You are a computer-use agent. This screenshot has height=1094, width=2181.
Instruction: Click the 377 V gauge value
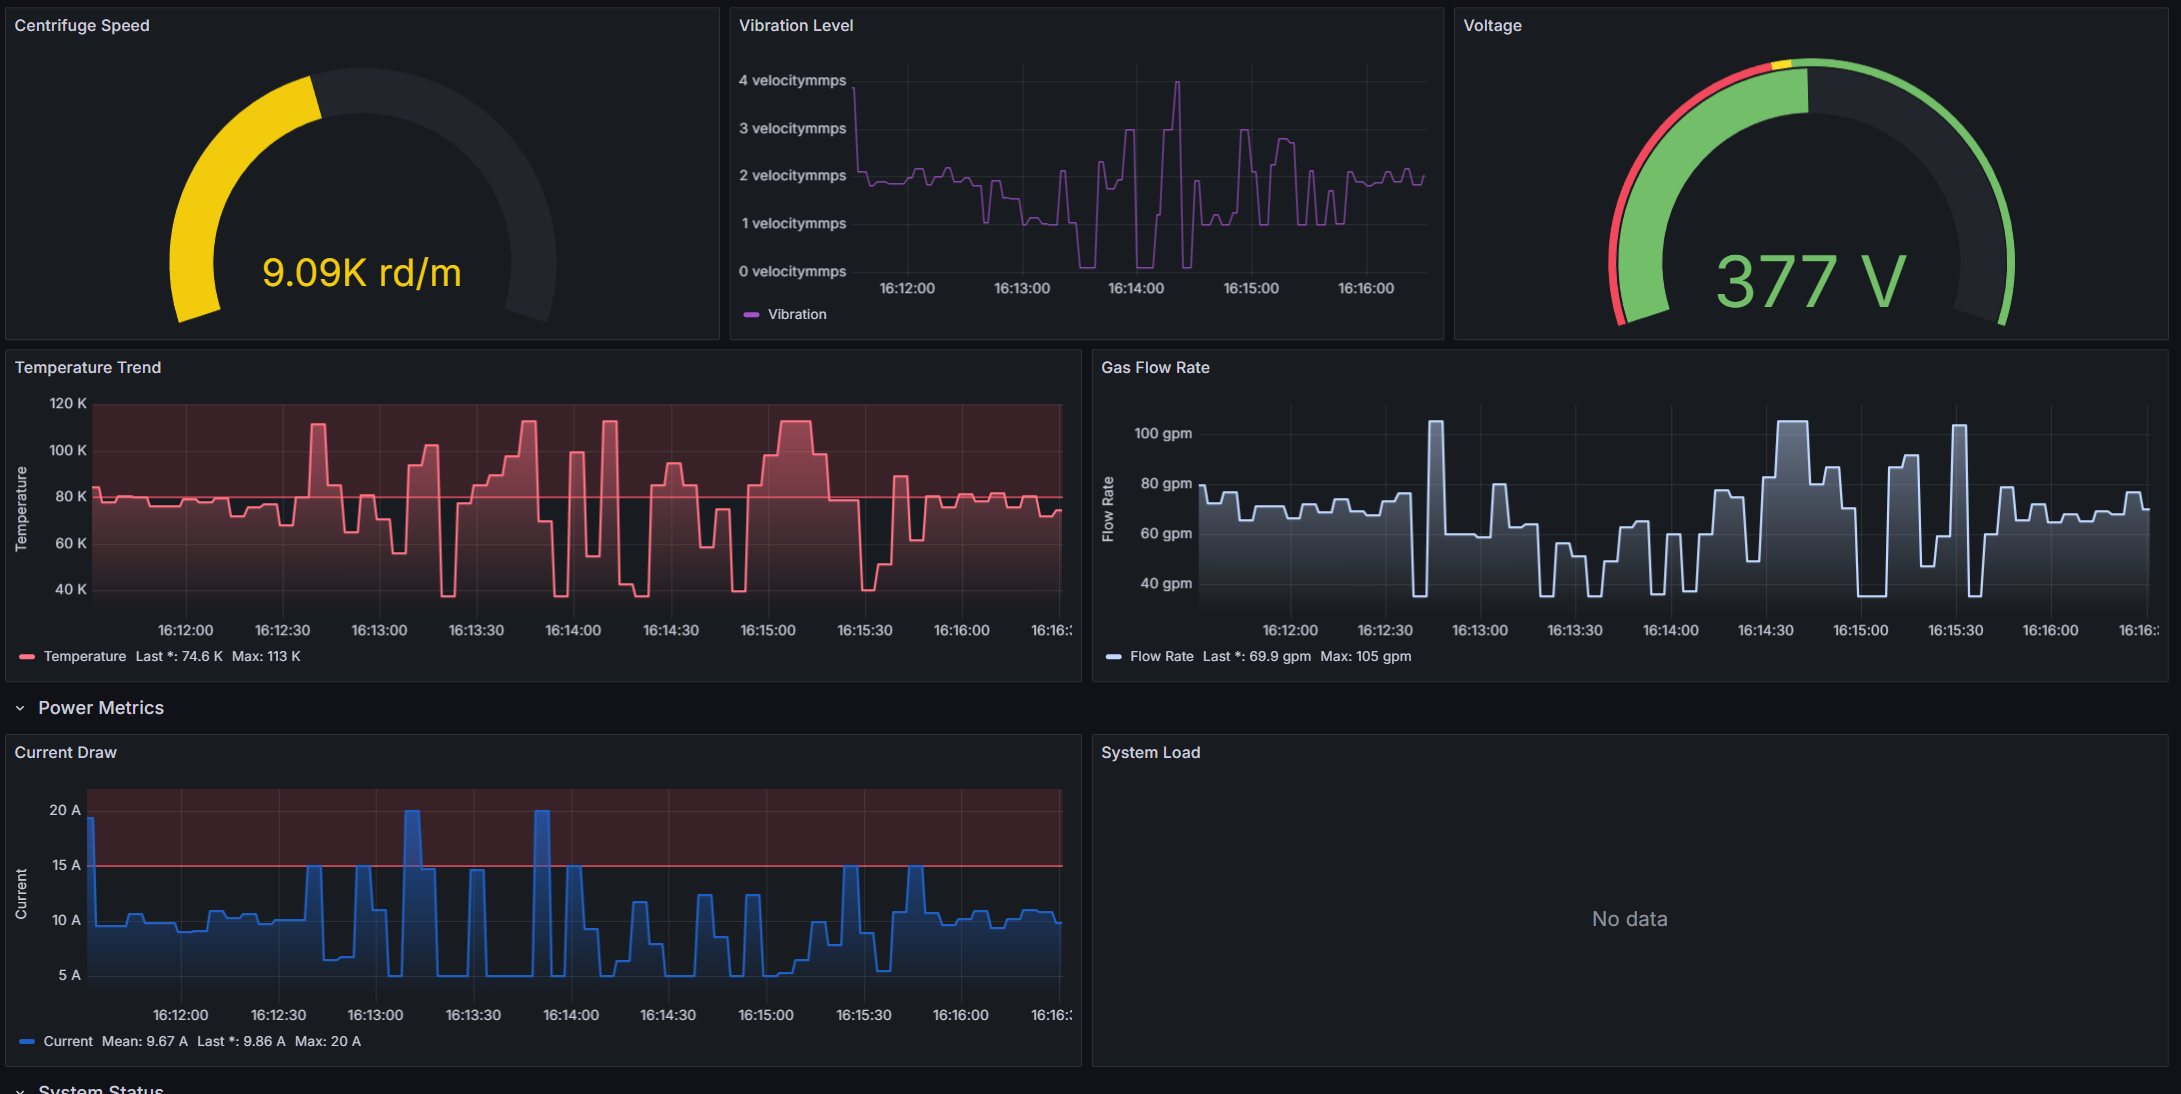(x=1810, y=281)
